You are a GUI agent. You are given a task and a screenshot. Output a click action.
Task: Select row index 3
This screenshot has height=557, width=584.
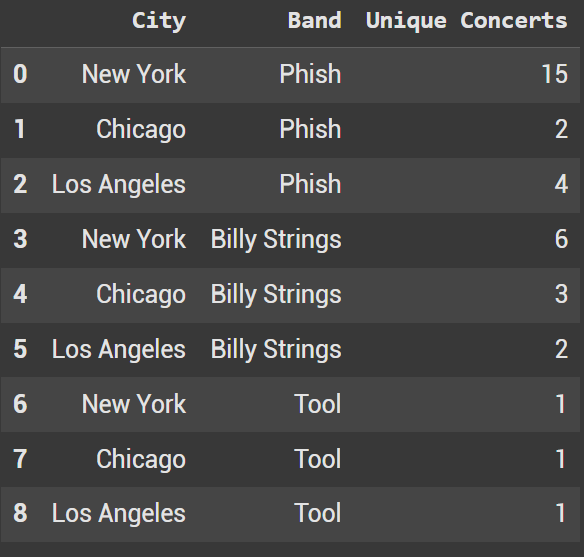click(x=20, y=239)
